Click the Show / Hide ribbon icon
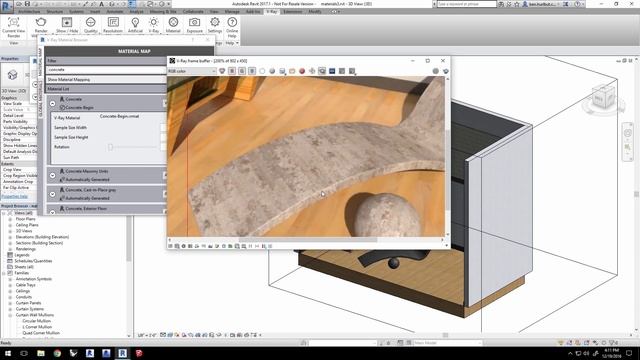The image size is (640, 360). pos(67,22)
